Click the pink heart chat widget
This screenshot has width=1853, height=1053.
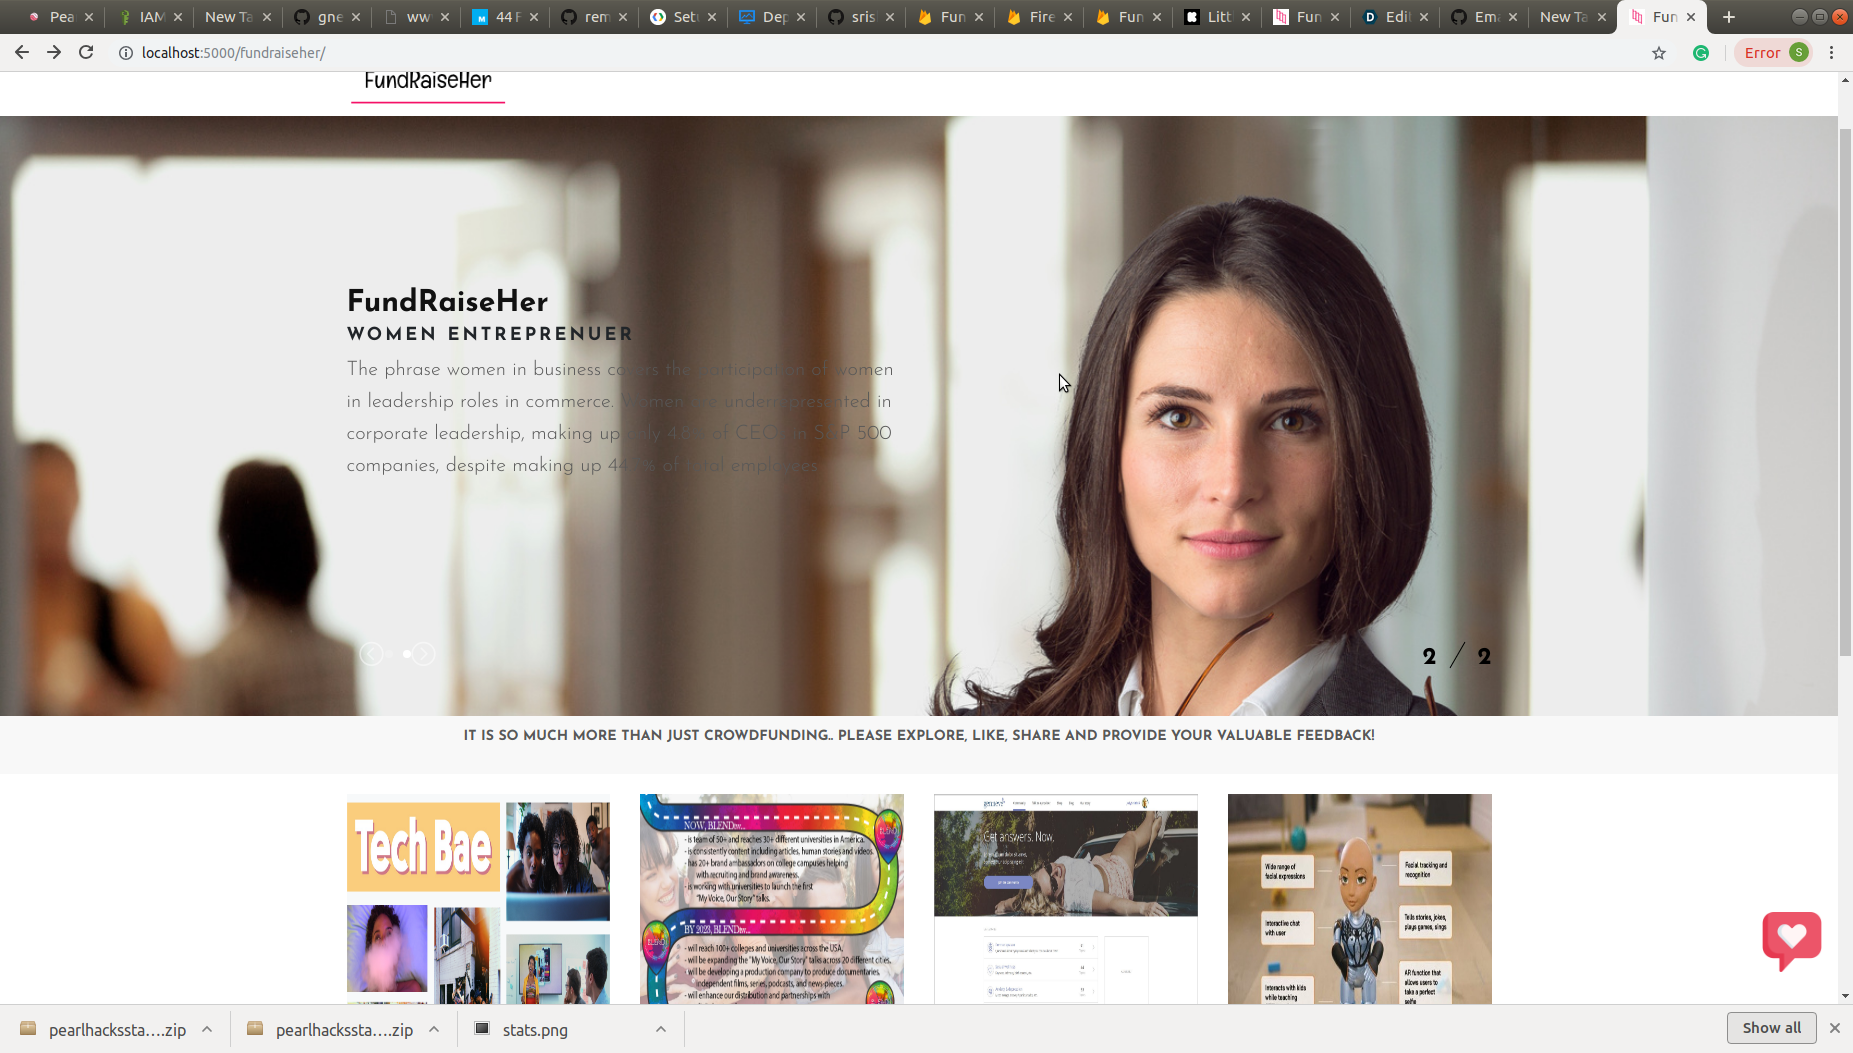point(1791,939)
